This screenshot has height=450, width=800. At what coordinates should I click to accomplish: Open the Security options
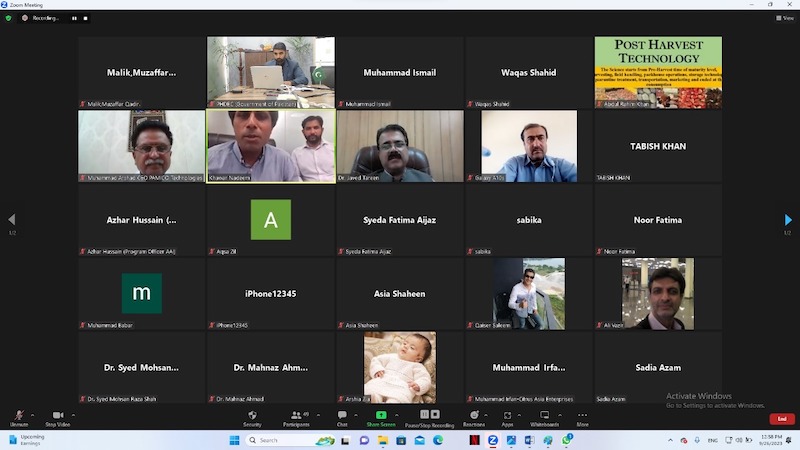252,417
